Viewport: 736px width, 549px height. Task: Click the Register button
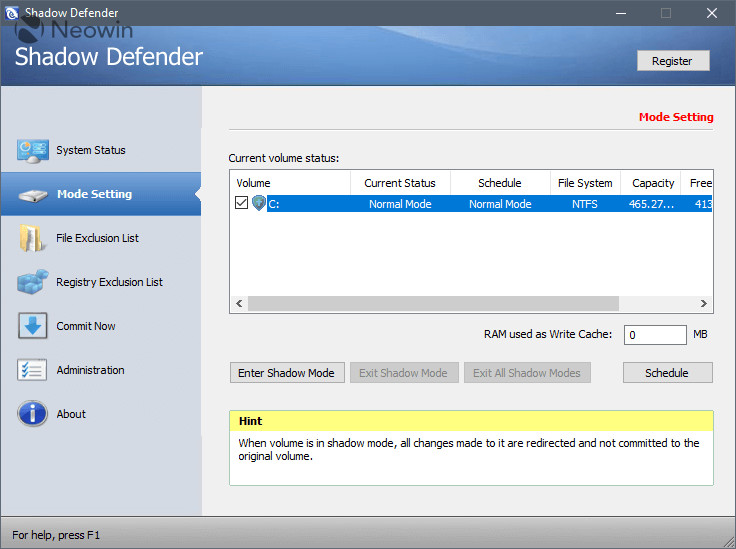click(673, 61)
